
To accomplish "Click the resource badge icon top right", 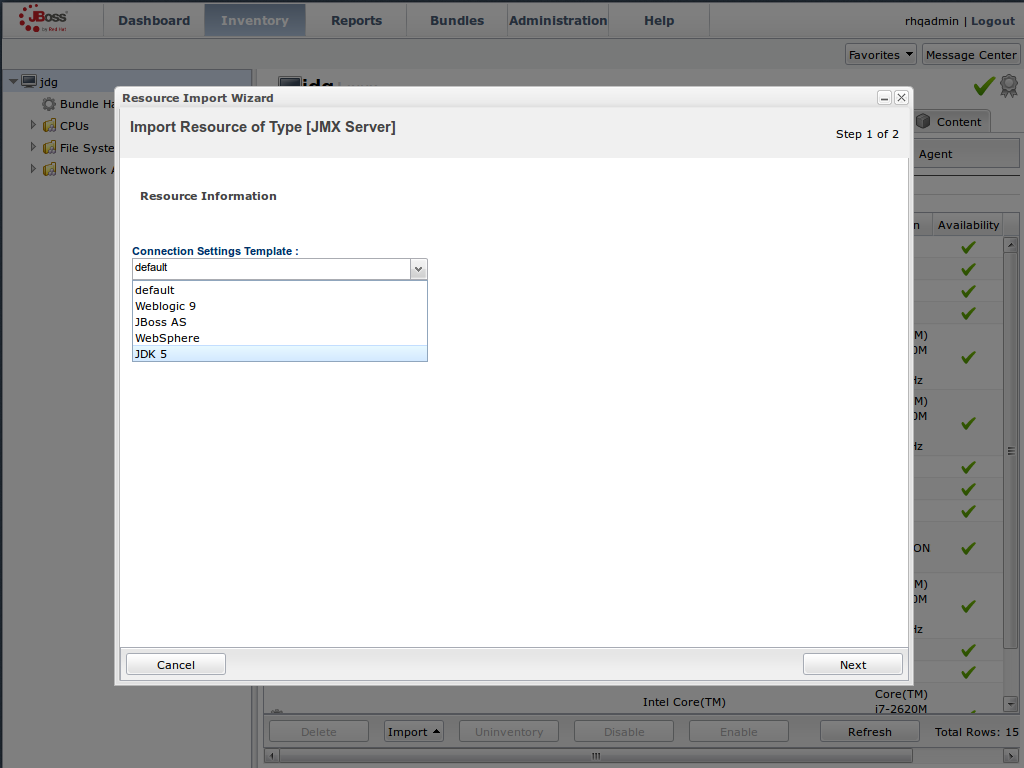I will coord(1009,86).
